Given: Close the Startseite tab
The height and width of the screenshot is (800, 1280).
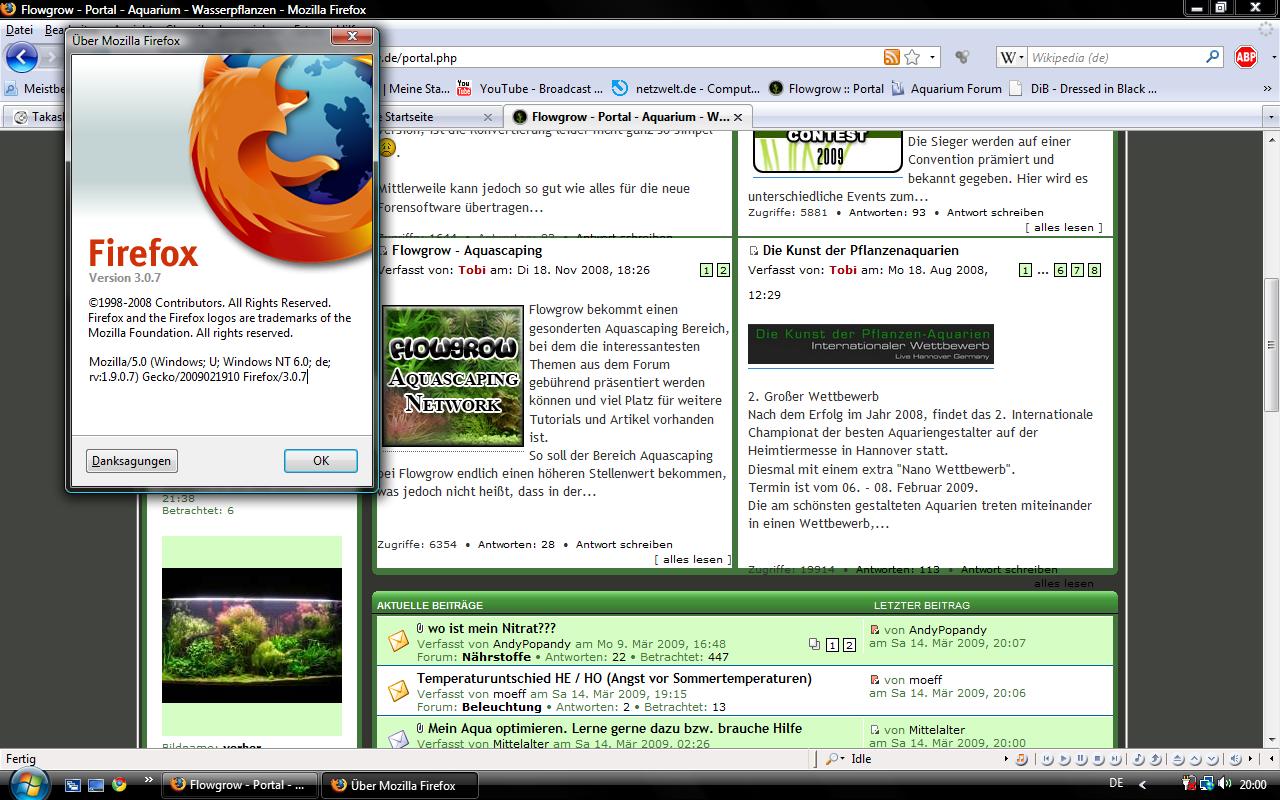Looking at the screenshot, I should click(x=488, y=117).
